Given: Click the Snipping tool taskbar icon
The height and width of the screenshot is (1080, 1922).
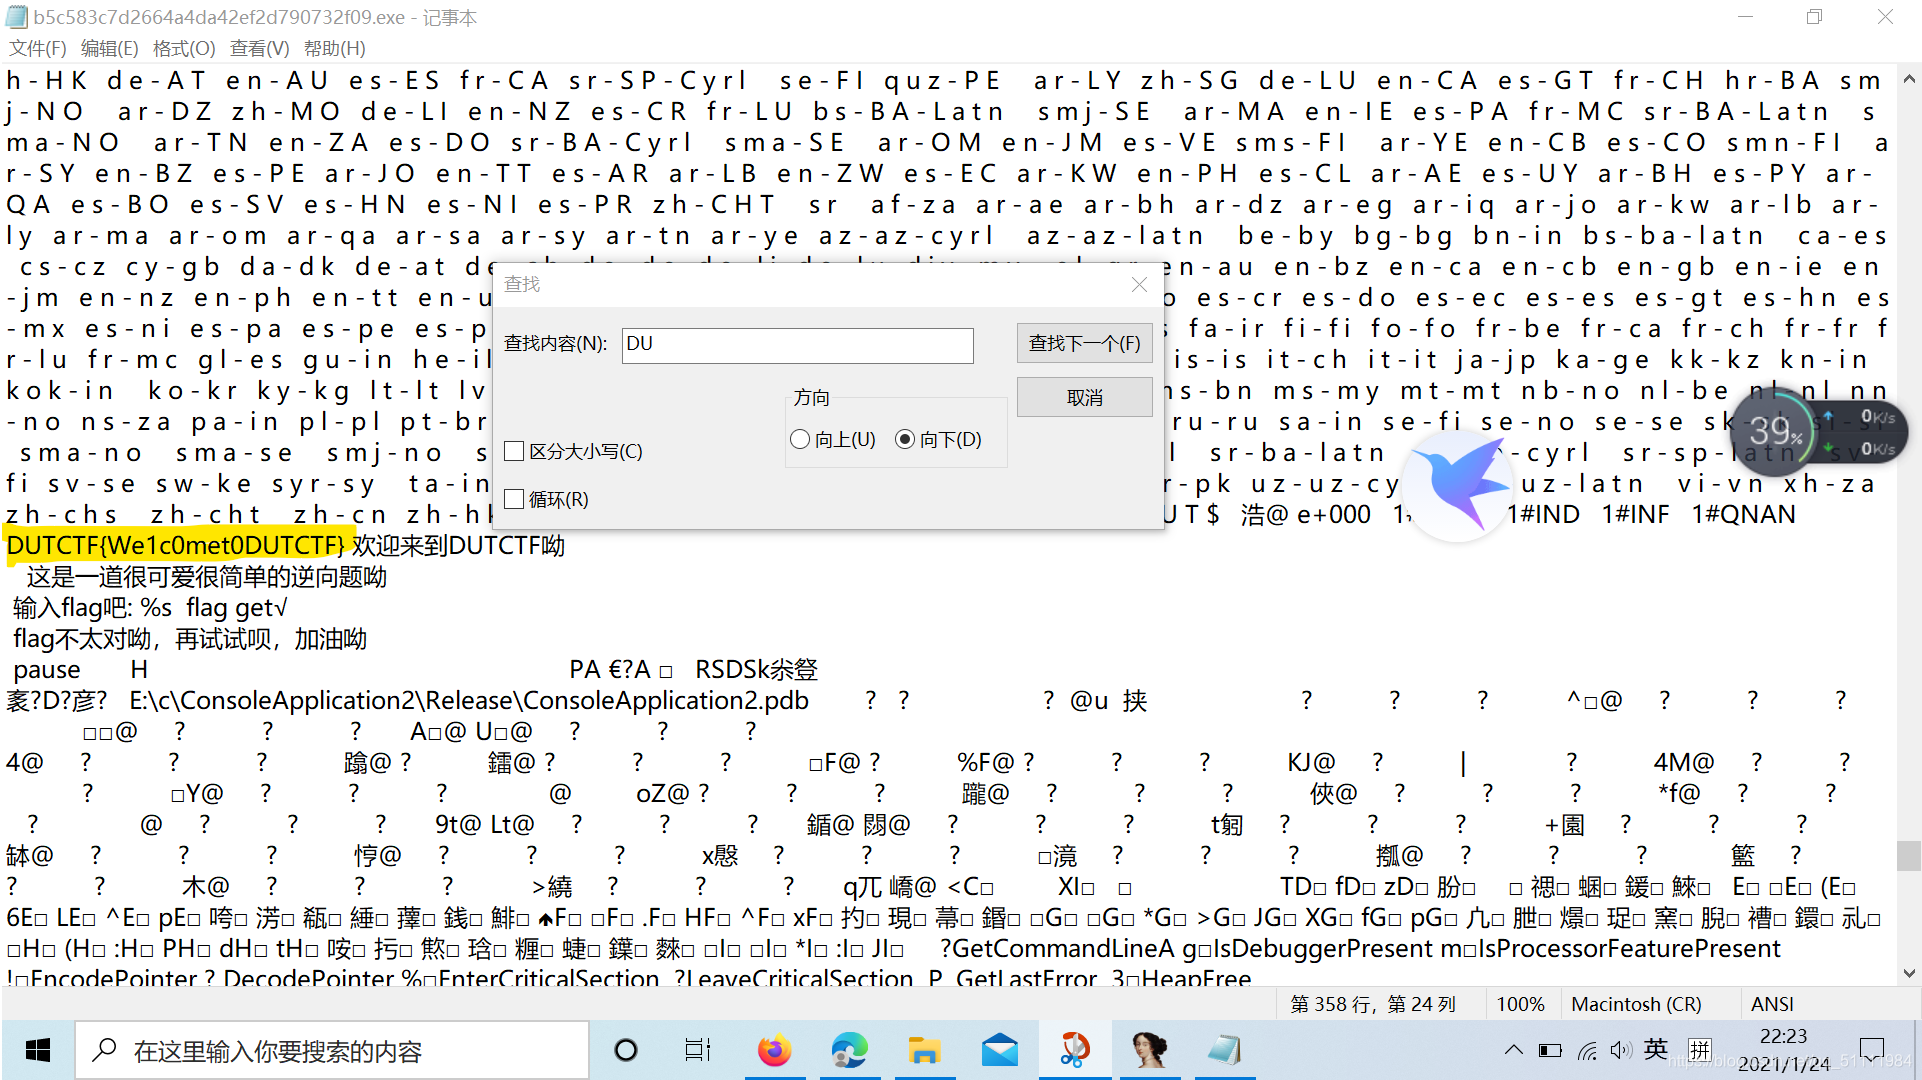Looking at the screenshot, I should pyautogui.click(x=1074, y=1050).
